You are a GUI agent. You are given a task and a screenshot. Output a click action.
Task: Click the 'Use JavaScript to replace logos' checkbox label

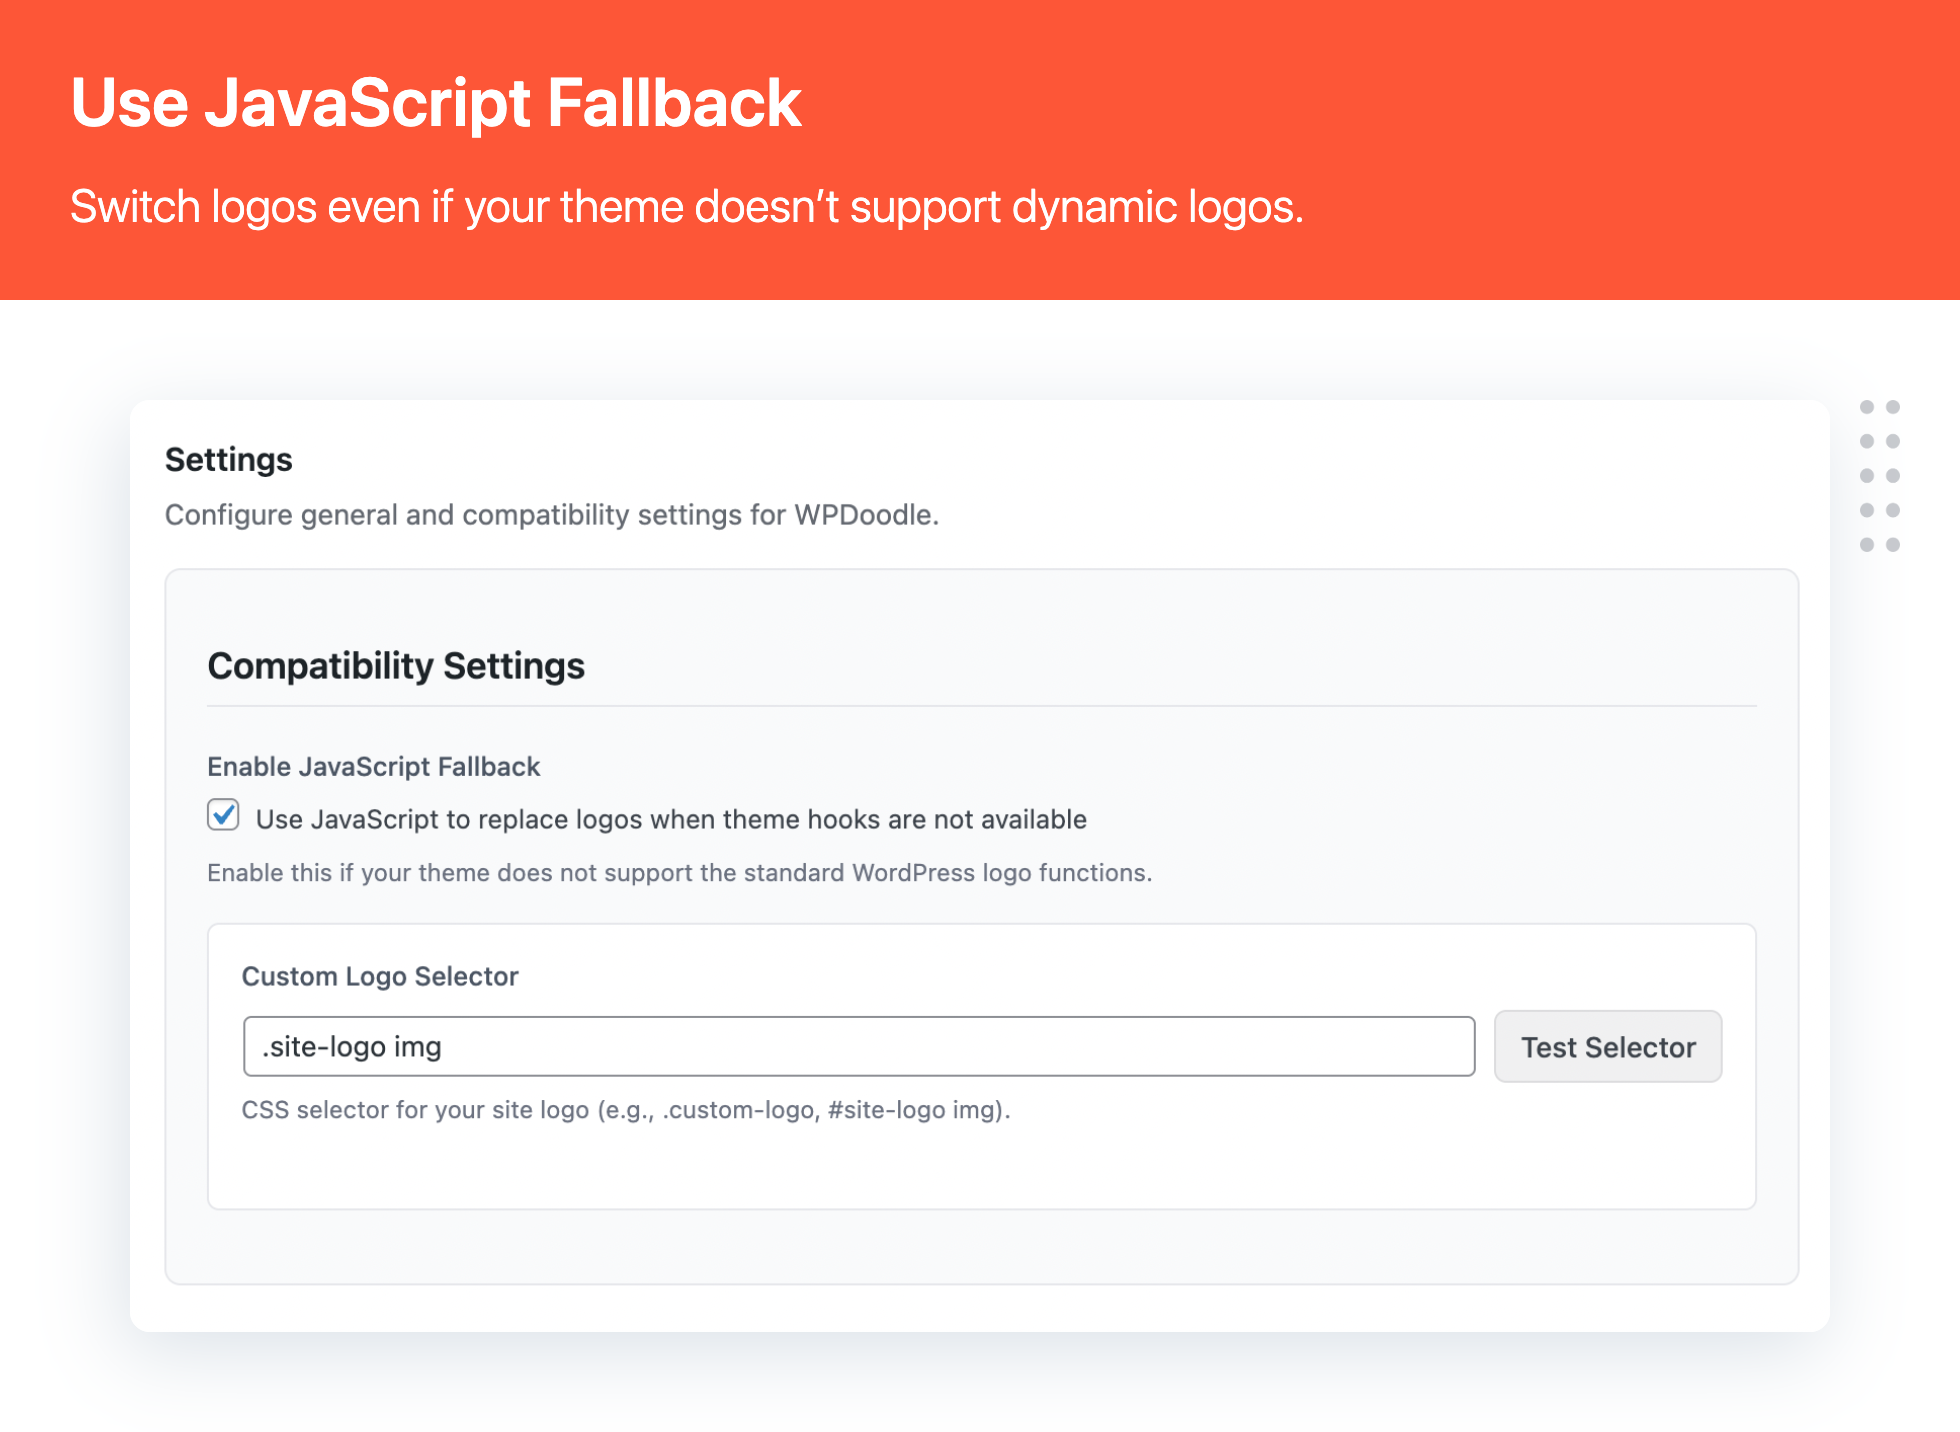(670, 819)
